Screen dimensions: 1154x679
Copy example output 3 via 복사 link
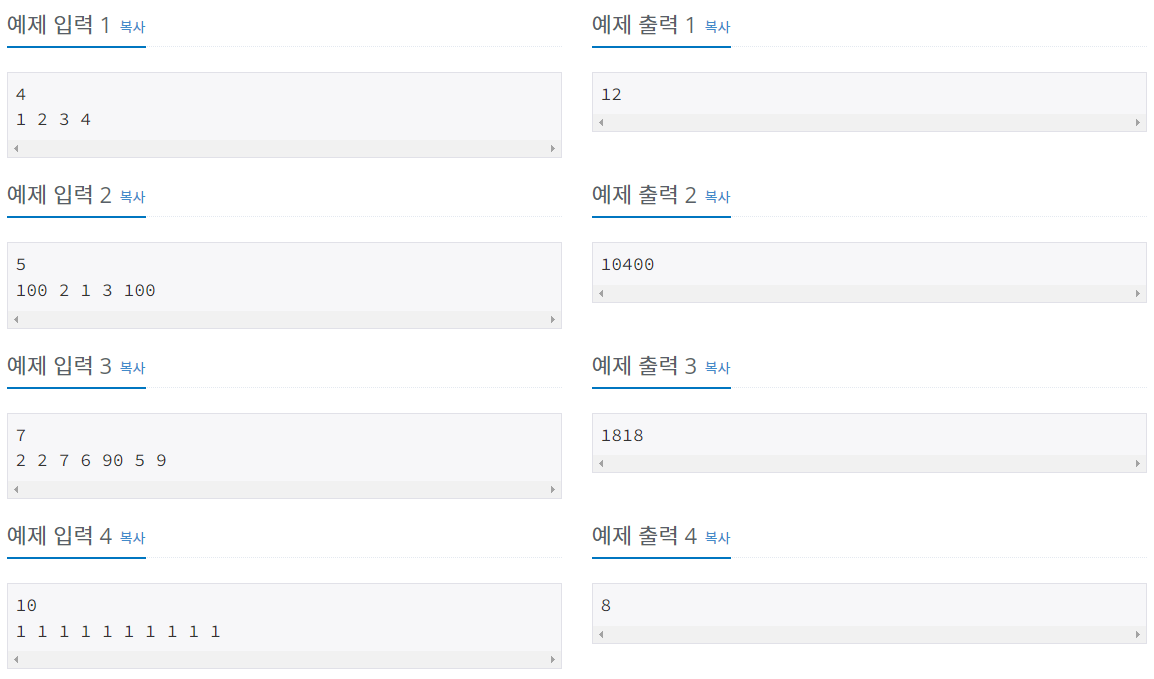click(718, 367)
